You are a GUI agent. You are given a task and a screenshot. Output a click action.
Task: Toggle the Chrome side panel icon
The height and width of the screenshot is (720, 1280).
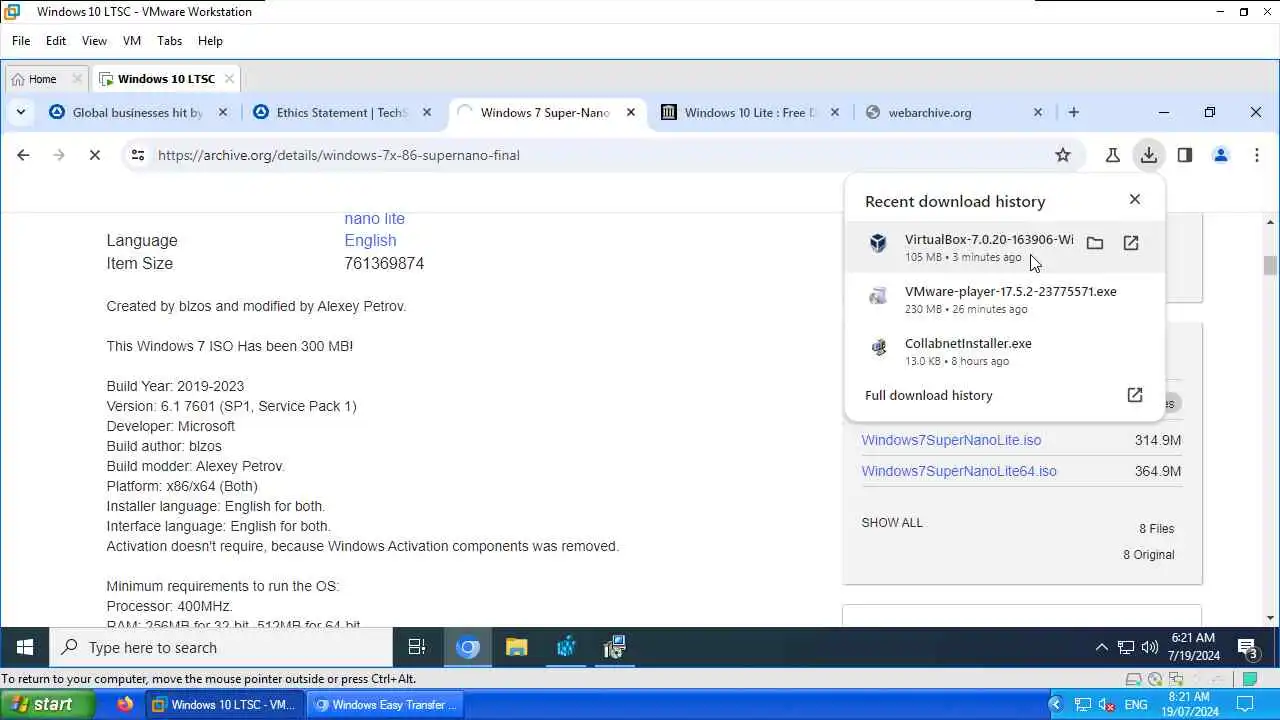[1185, 155]
